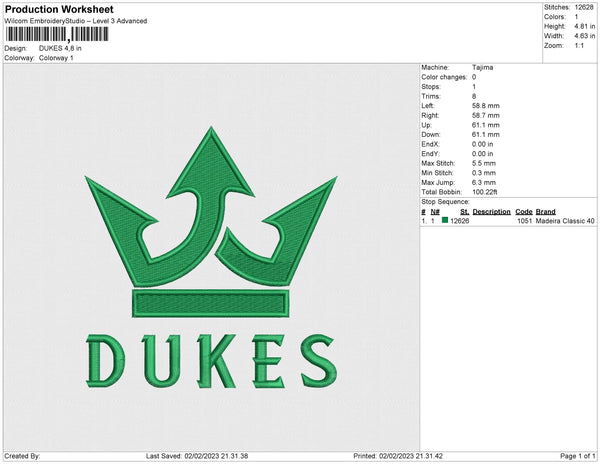Screen dimensions: 600x464
Task: Click the green thread color swatch
Action: point(445,220)
